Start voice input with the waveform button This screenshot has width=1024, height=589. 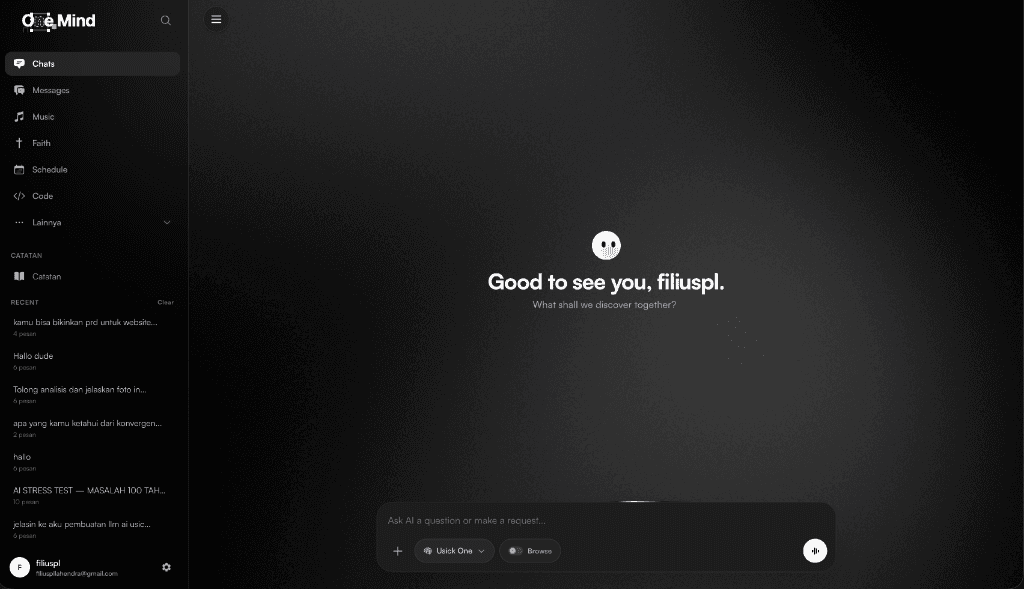[815, 551]
